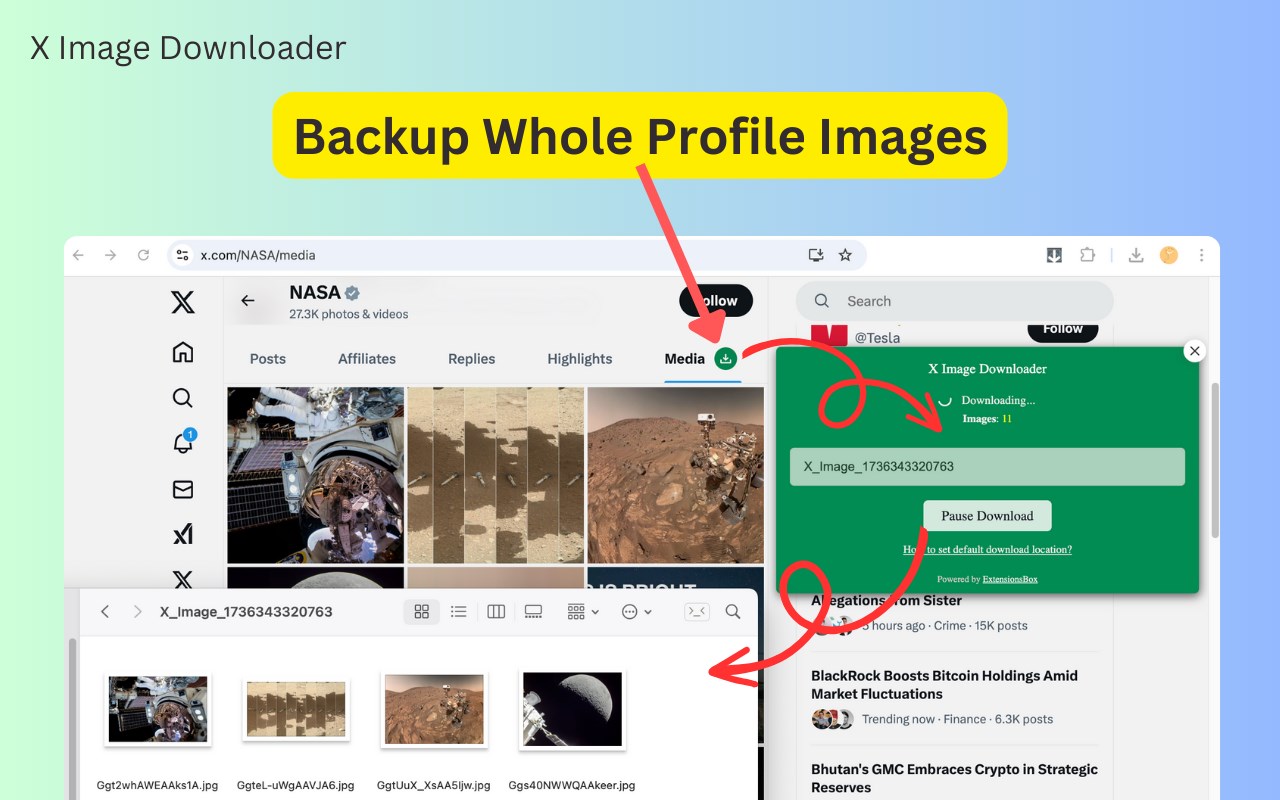Click the X_Image folder name input field
The image size is (1280, 800).
click(x=987, y=467)
